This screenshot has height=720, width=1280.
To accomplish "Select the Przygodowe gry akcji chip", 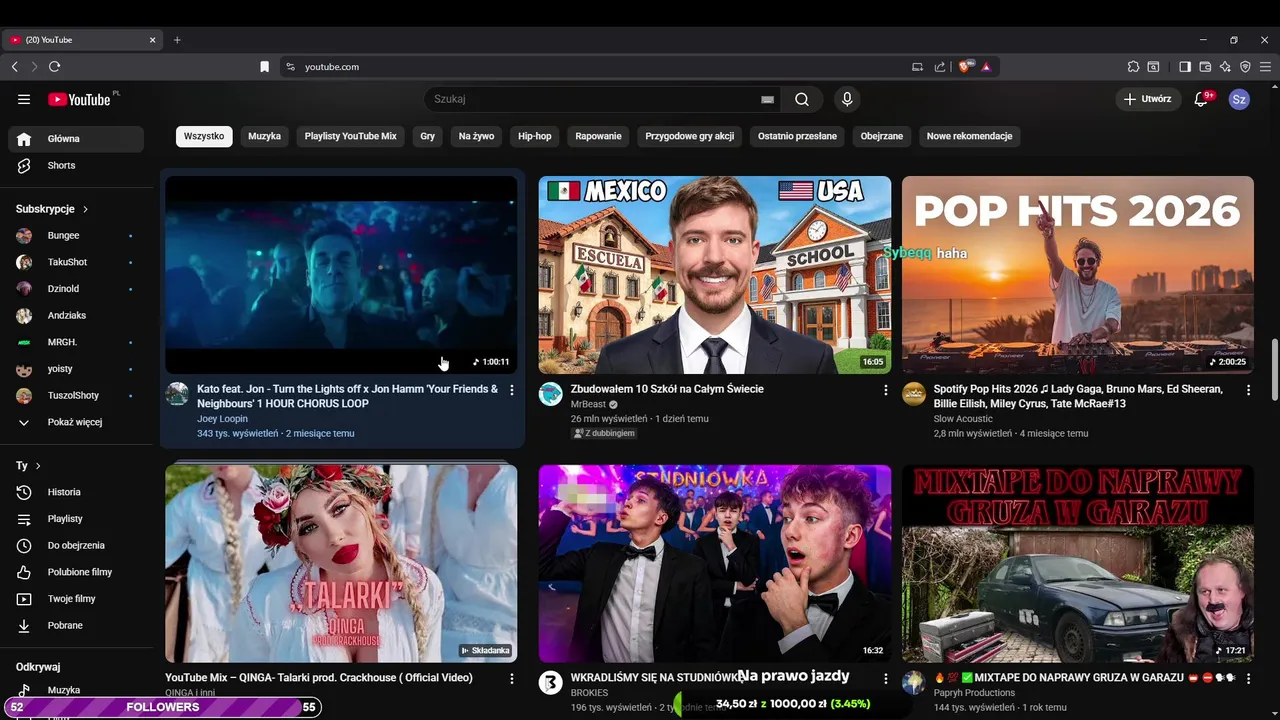I will [690, 136].
